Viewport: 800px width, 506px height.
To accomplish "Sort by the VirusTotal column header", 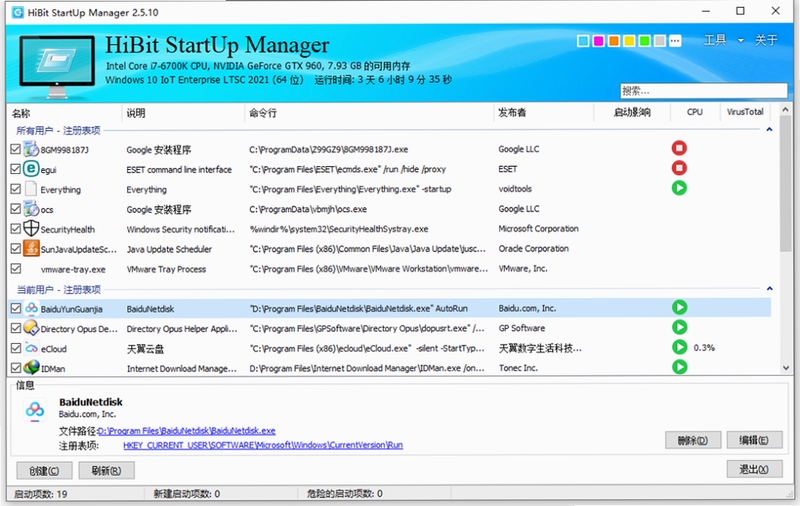I will 745,112.
